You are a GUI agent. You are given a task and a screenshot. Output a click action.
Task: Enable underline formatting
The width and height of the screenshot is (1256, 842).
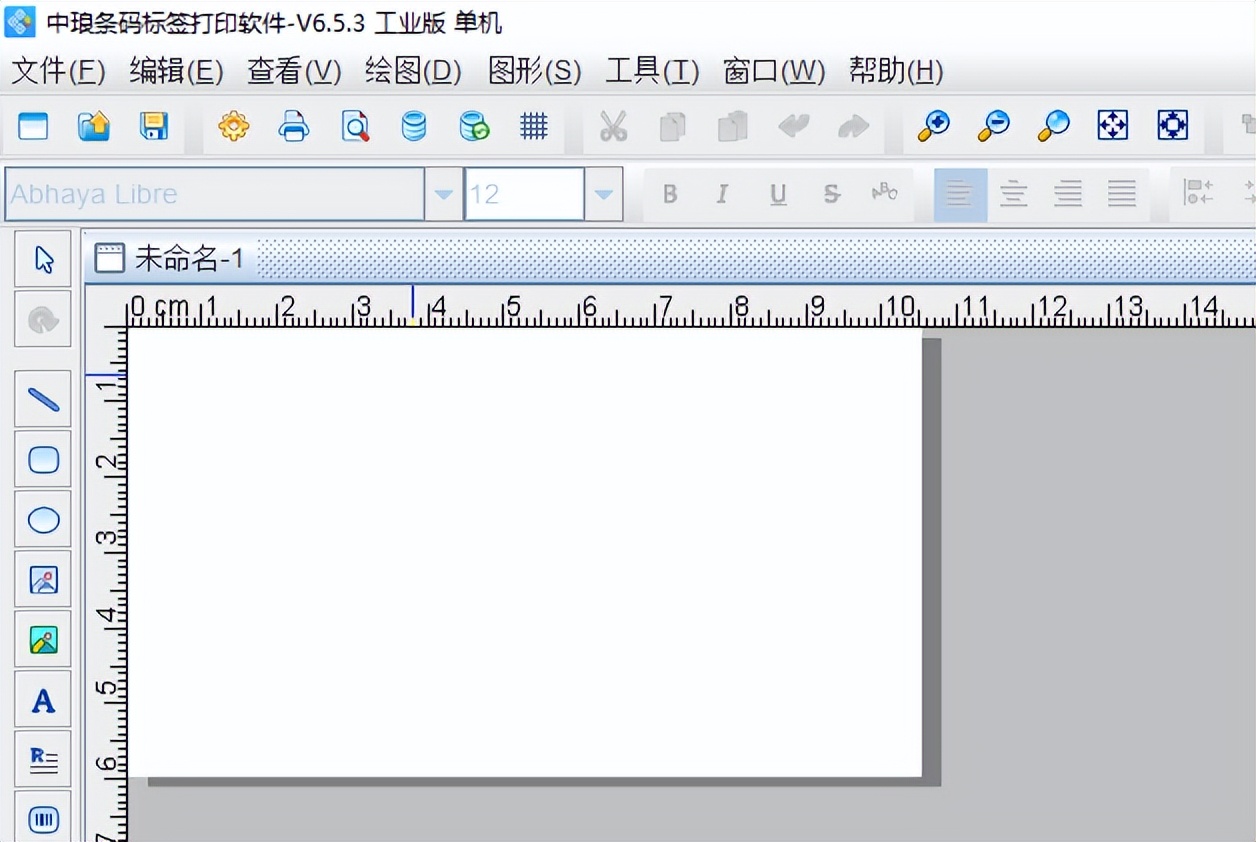(x=777, y=194)
